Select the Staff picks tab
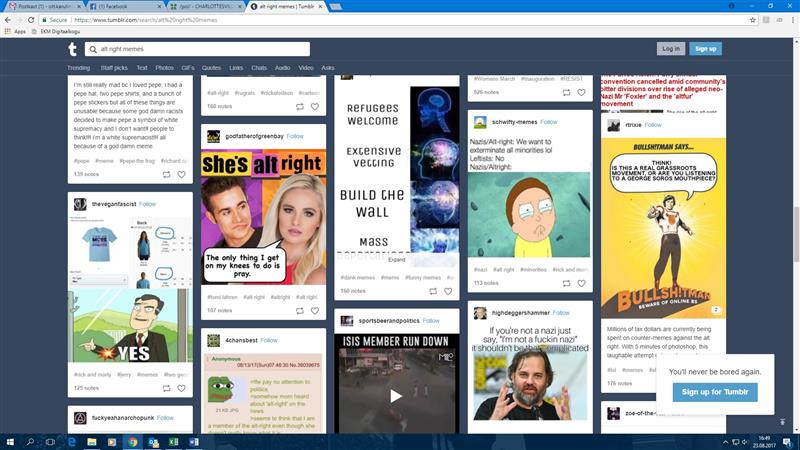Viewport: 800px width, 450px height. pyautogui.click(x=113, y=68)
